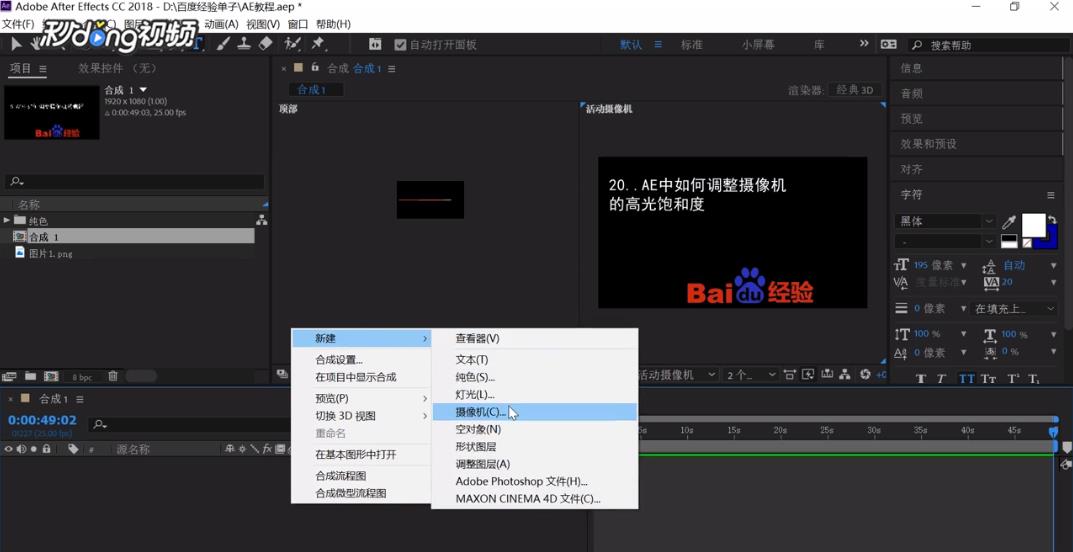This screenshot has width=1073, height=552.
Task: Toggle the composition viewer lock icon
Action: (x=315, y=68)
